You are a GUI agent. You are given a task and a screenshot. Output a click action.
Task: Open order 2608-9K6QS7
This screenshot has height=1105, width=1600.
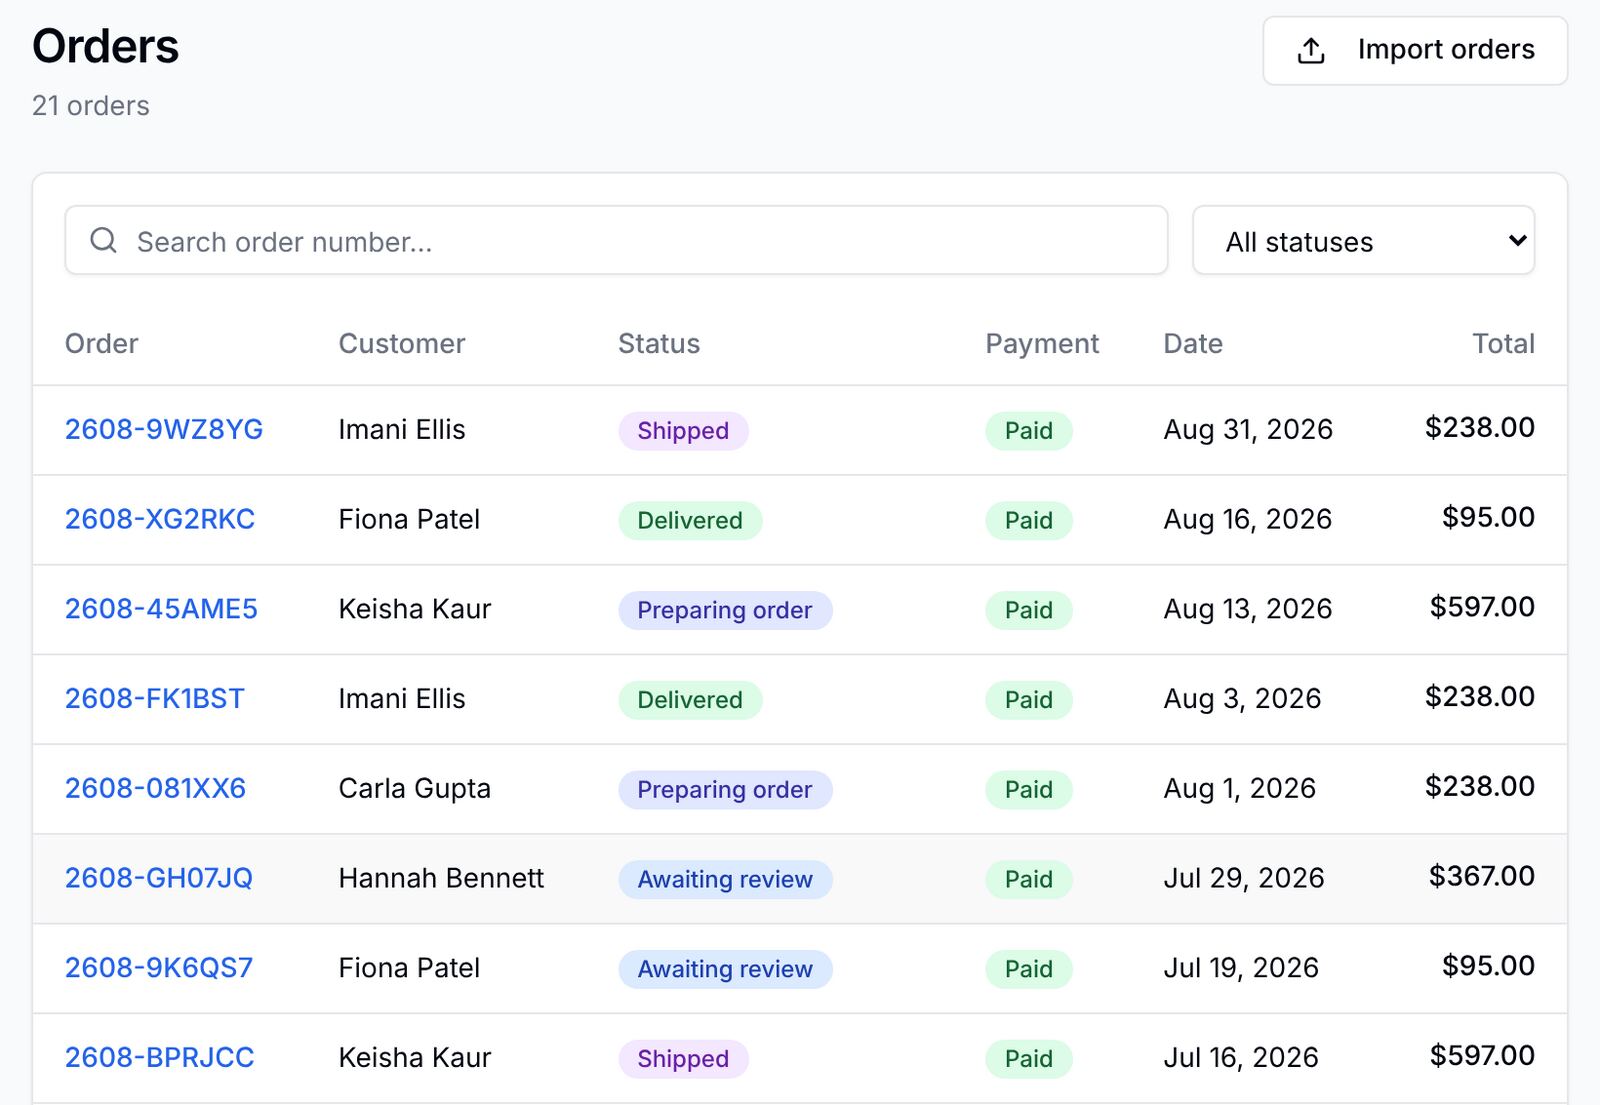pos(159,968)
